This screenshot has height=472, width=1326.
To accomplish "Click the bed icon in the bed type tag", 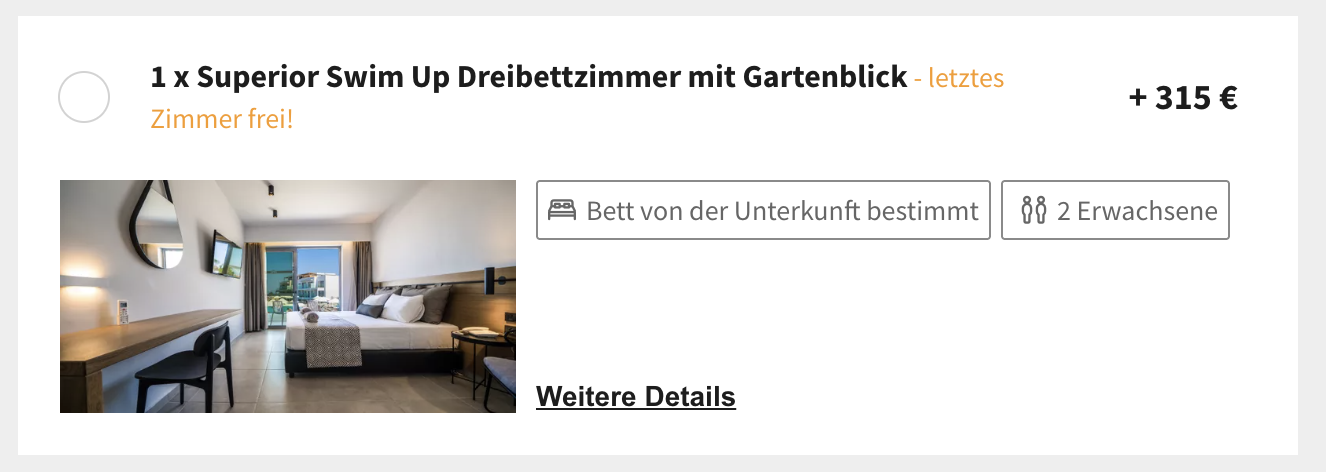I will coord(562,211).
